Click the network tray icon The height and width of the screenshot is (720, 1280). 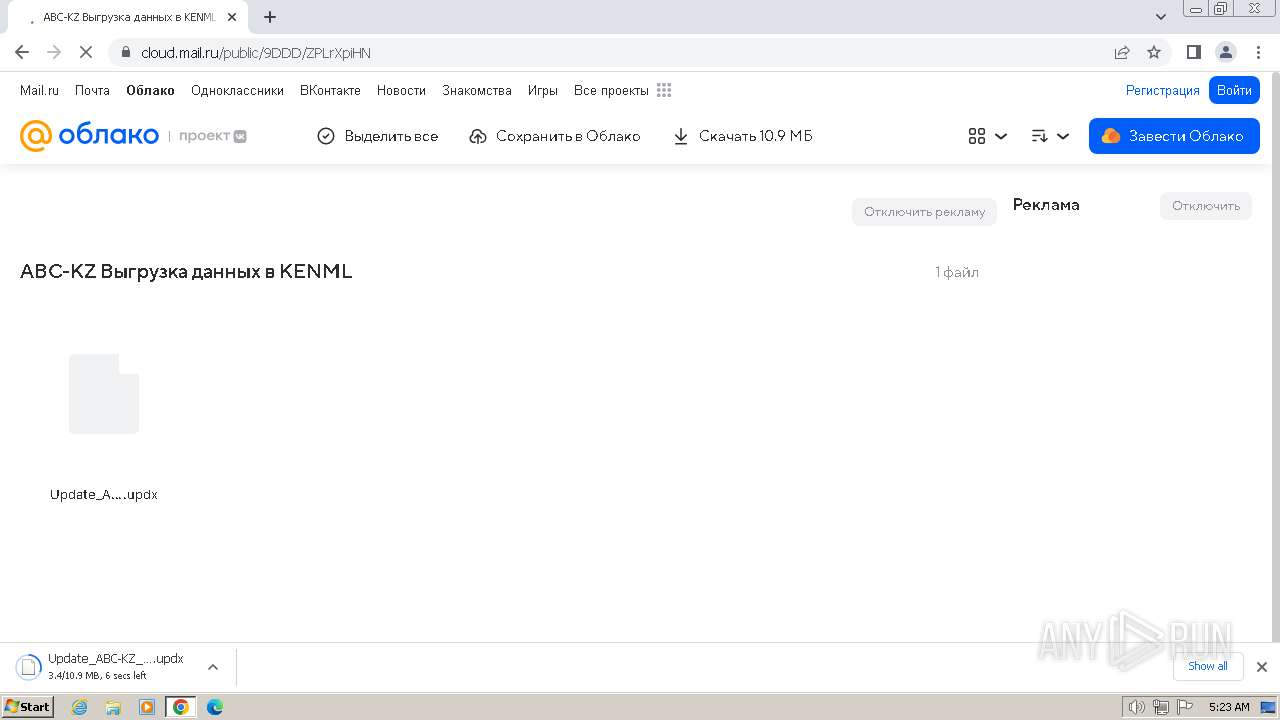coord(1160,707)
